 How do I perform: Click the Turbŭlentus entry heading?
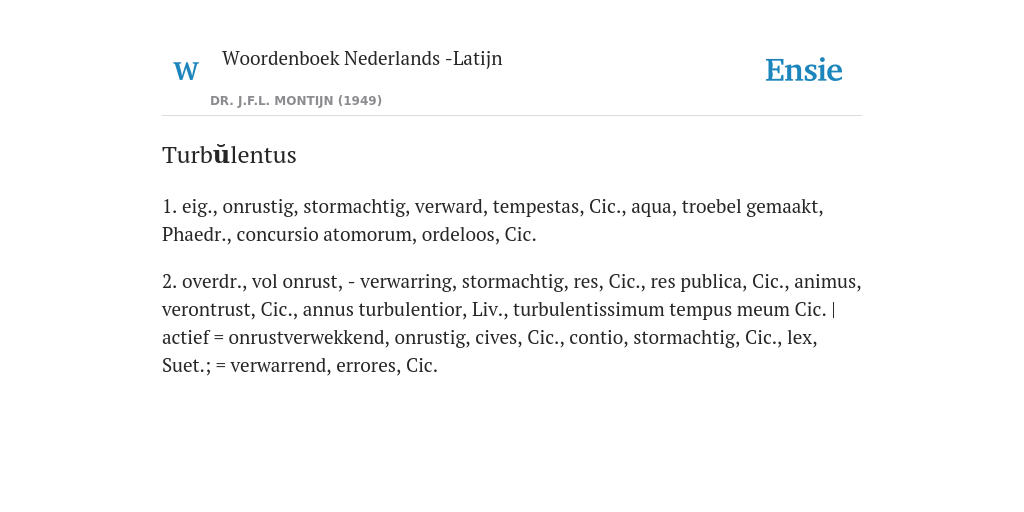click(x=229, y=155)
